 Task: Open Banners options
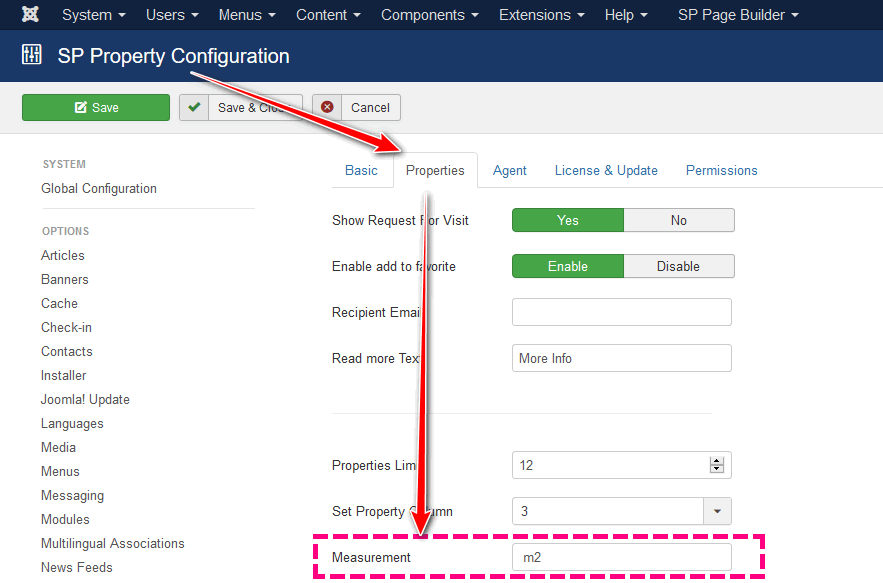click(65, 279)
